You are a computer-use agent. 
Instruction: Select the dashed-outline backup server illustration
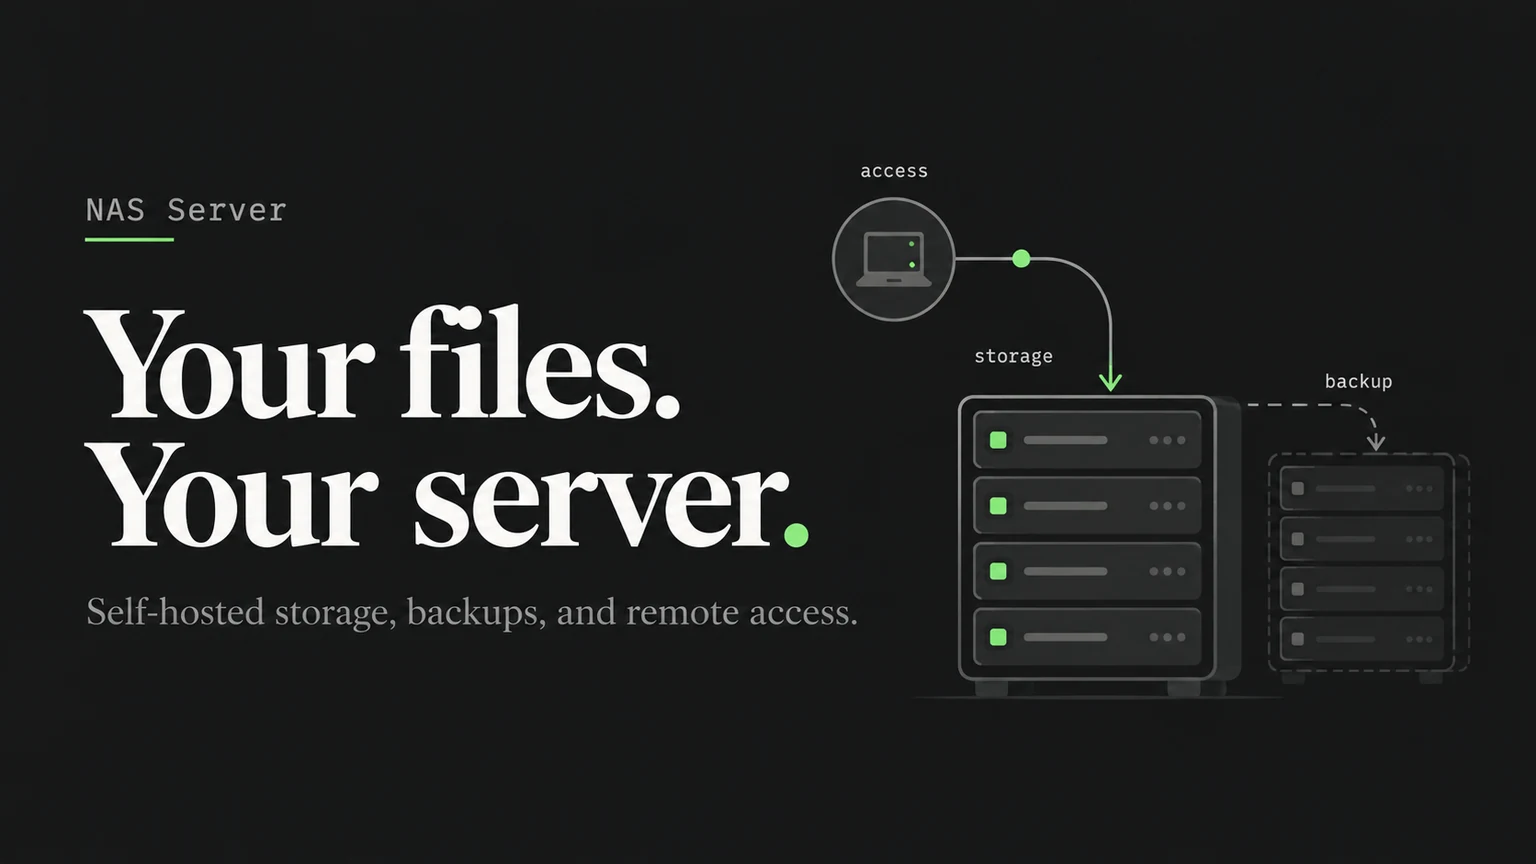[1368, 567]
